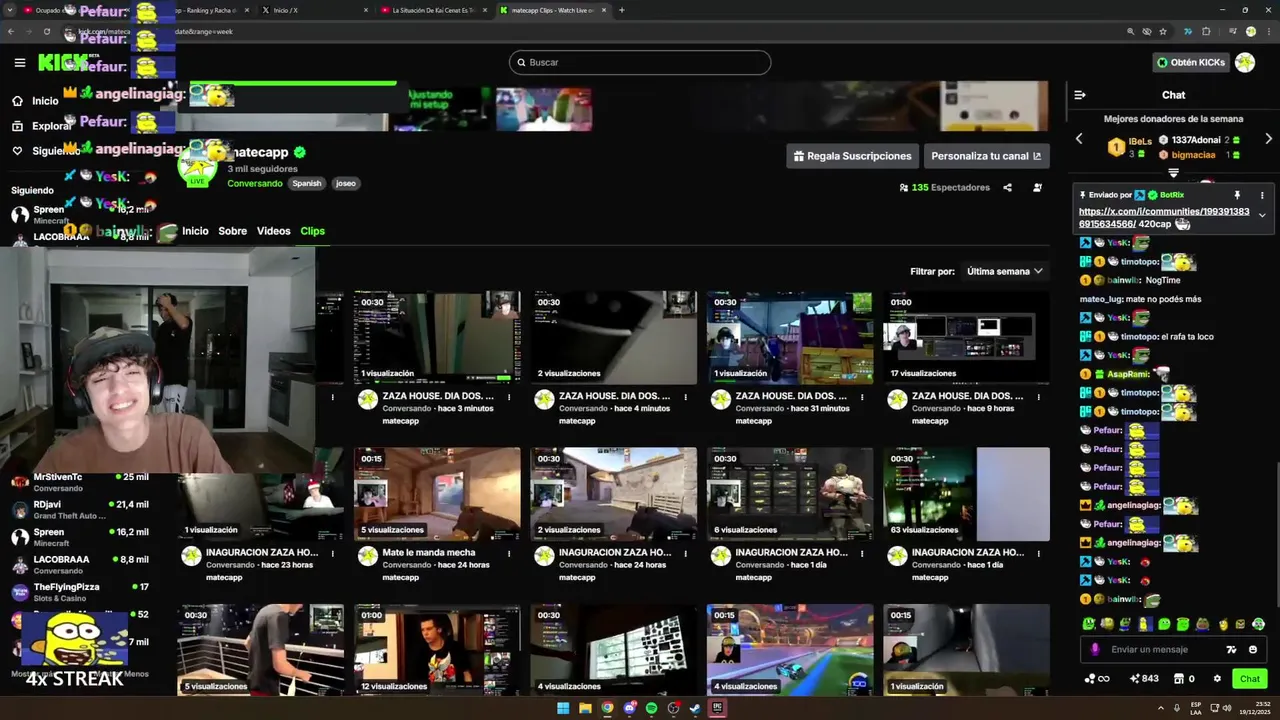The height and width of the screenshot is (720, 1280).
Task: Open volume control in system tray
Action: coord(1227,708)
